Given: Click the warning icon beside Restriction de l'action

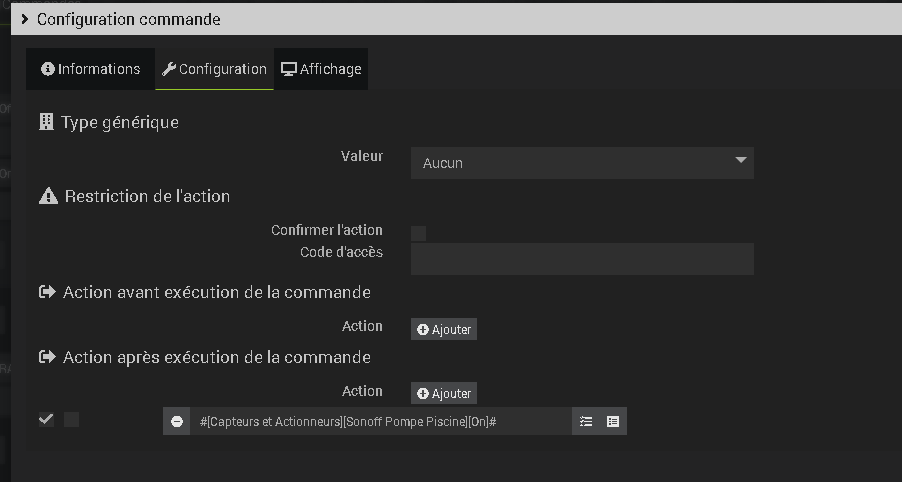Looking at the screenshot, I should [x=48, y=196].
